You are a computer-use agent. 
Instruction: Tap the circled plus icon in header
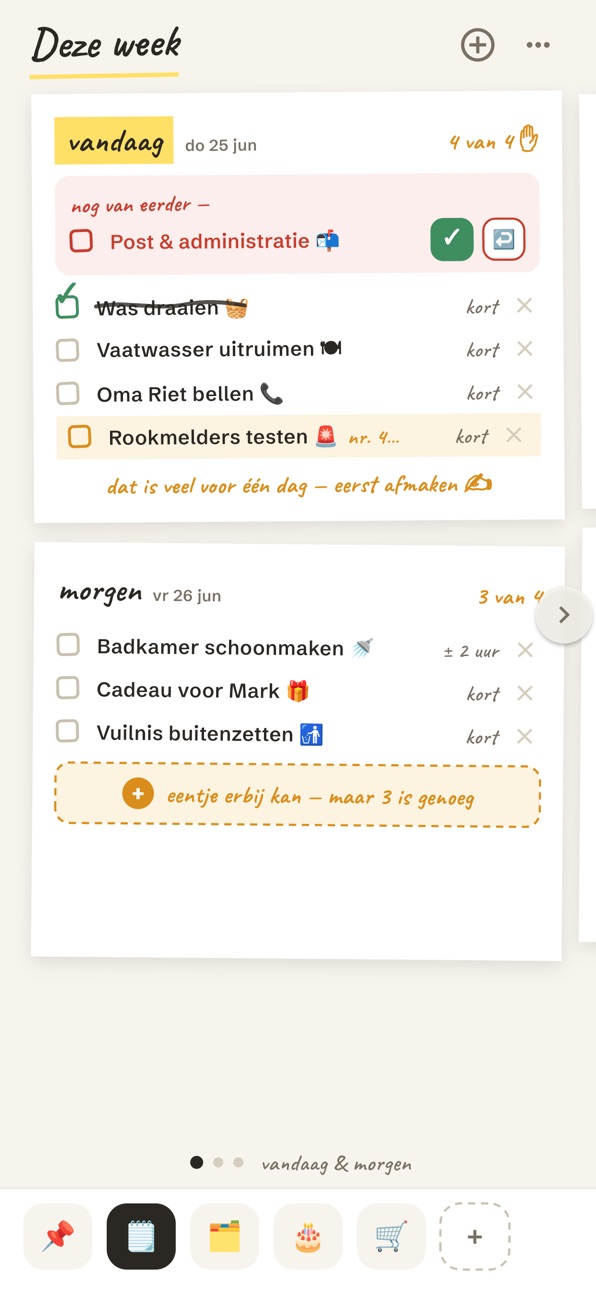click(x=477, y=45)
